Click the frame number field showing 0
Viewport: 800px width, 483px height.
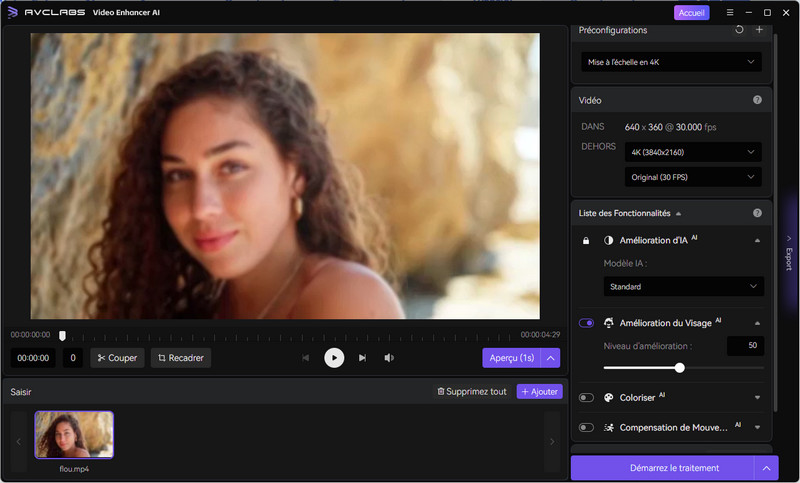pos(73,358)
